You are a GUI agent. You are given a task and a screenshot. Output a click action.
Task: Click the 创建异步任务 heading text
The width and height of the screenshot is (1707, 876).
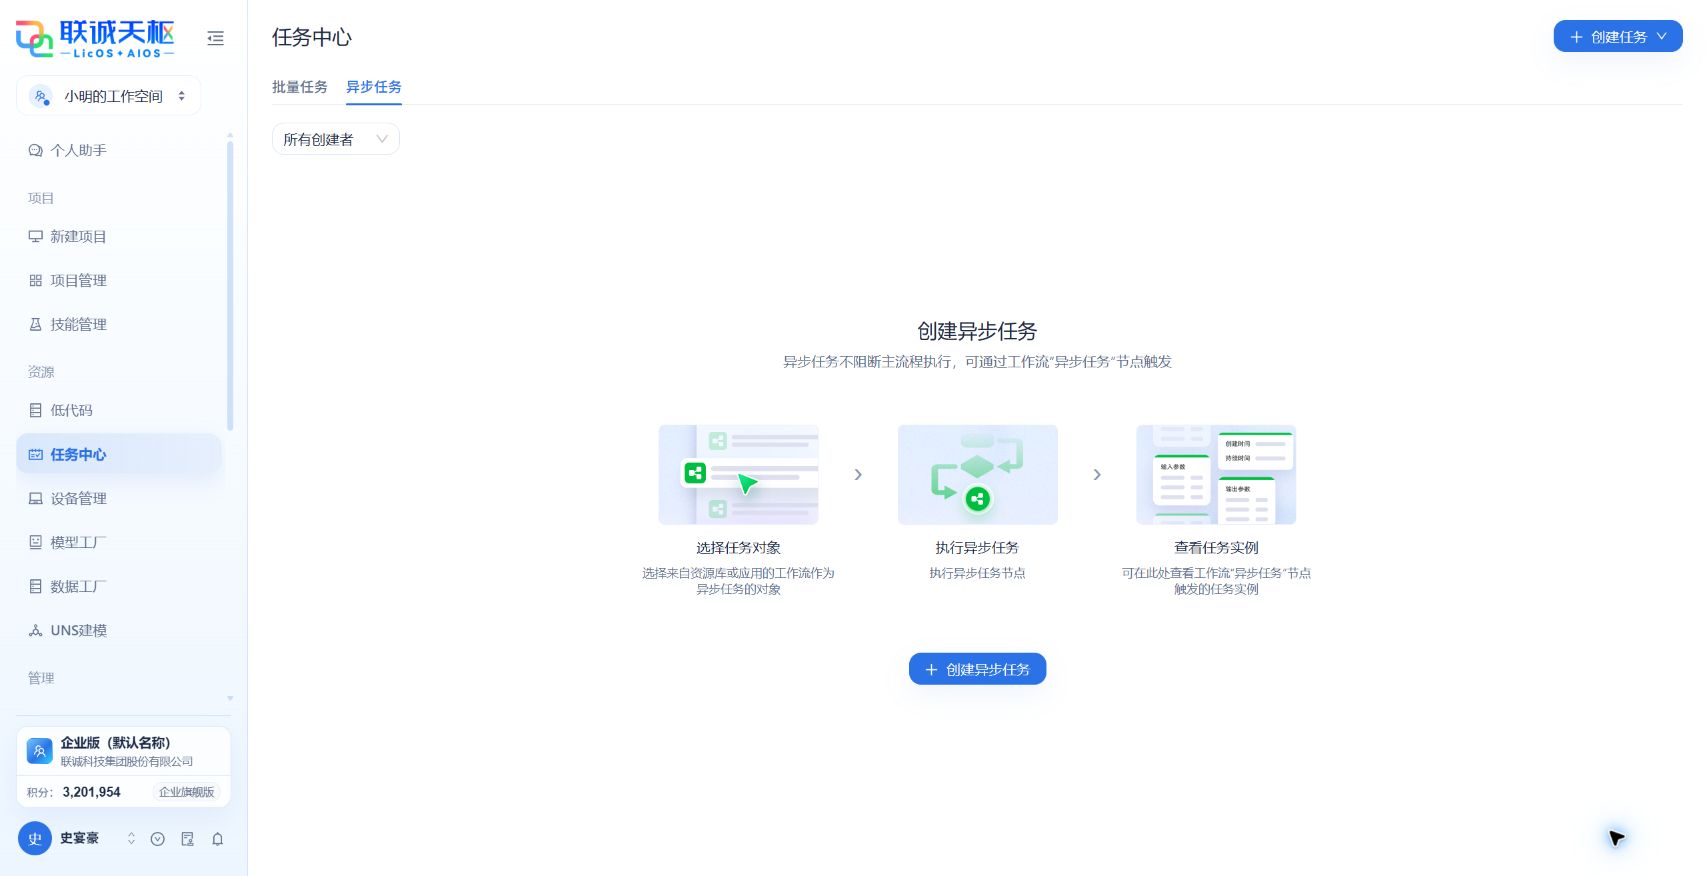977,331
